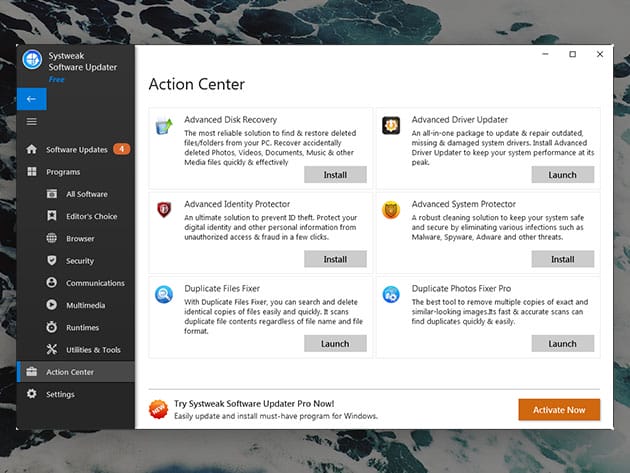630x473 pixels.
Task: Launch Duplicate Photos Fixer Pro
Action: pos(562,344)
